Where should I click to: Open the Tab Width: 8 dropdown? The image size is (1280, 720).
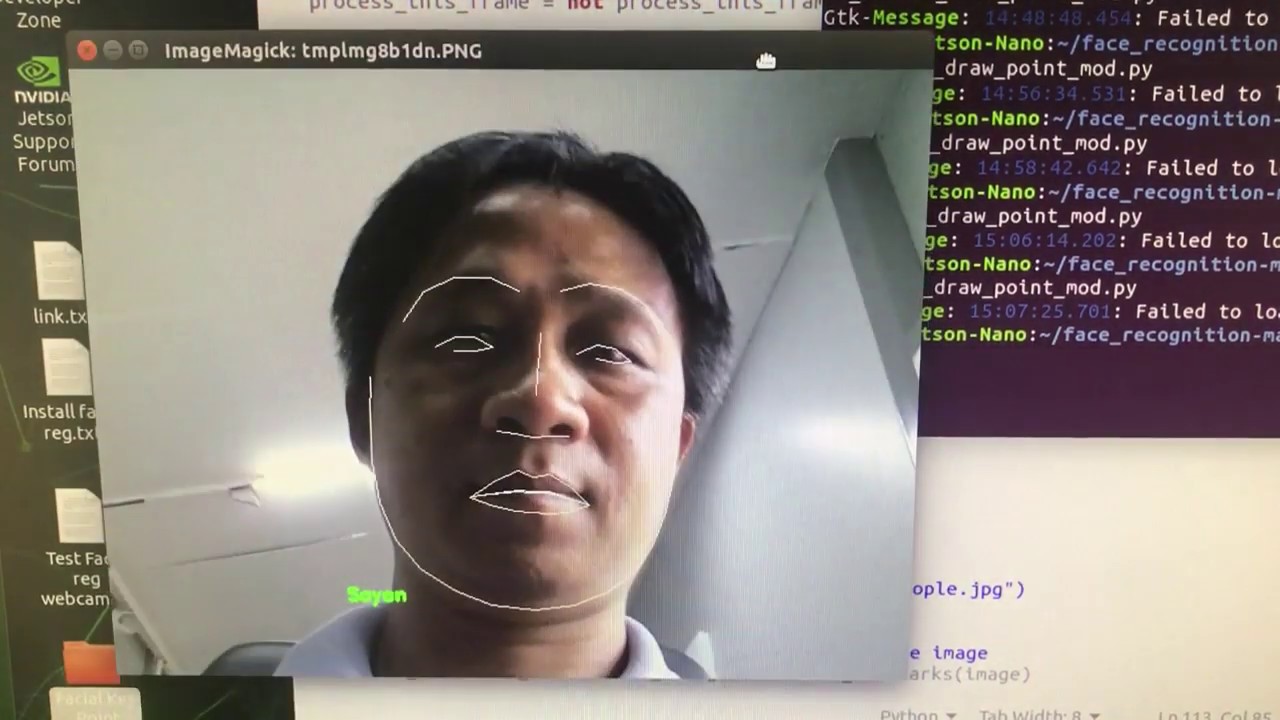1040,714
